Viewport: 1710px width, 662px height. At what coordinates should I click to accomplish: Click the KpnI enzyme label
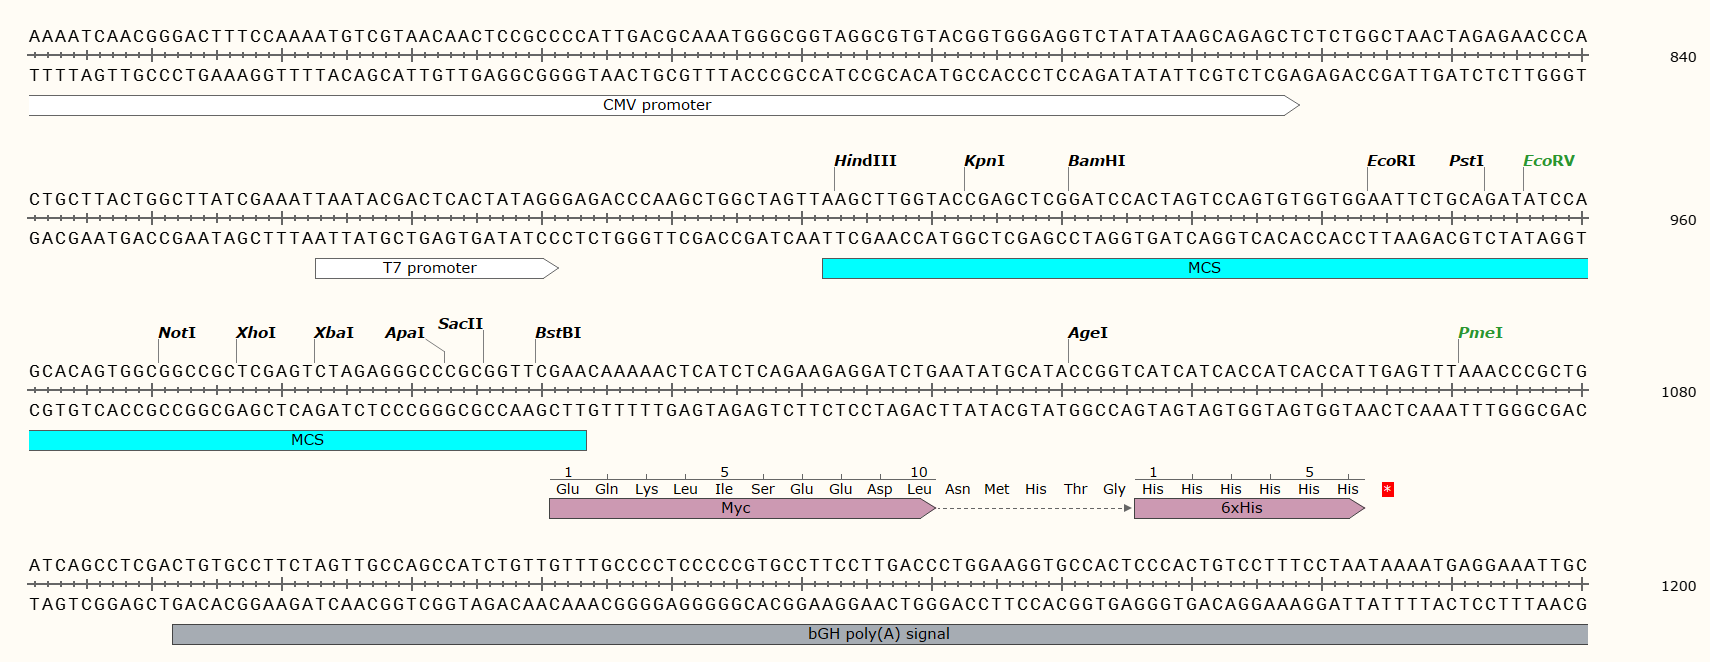point(984,161)
